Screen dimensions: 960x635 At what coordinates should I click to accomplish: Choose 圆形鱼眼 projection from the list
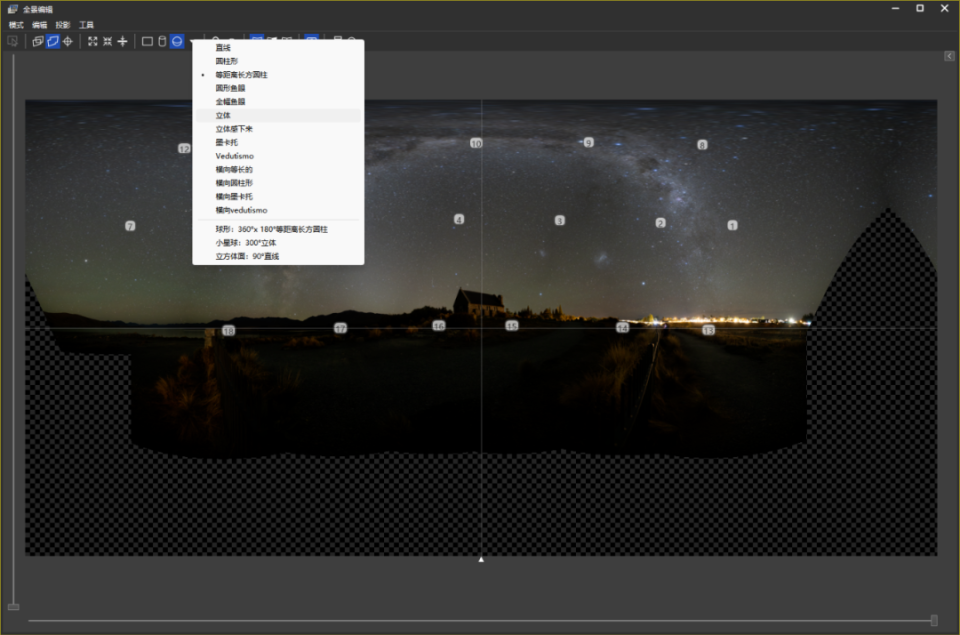(x=230, y=88)
